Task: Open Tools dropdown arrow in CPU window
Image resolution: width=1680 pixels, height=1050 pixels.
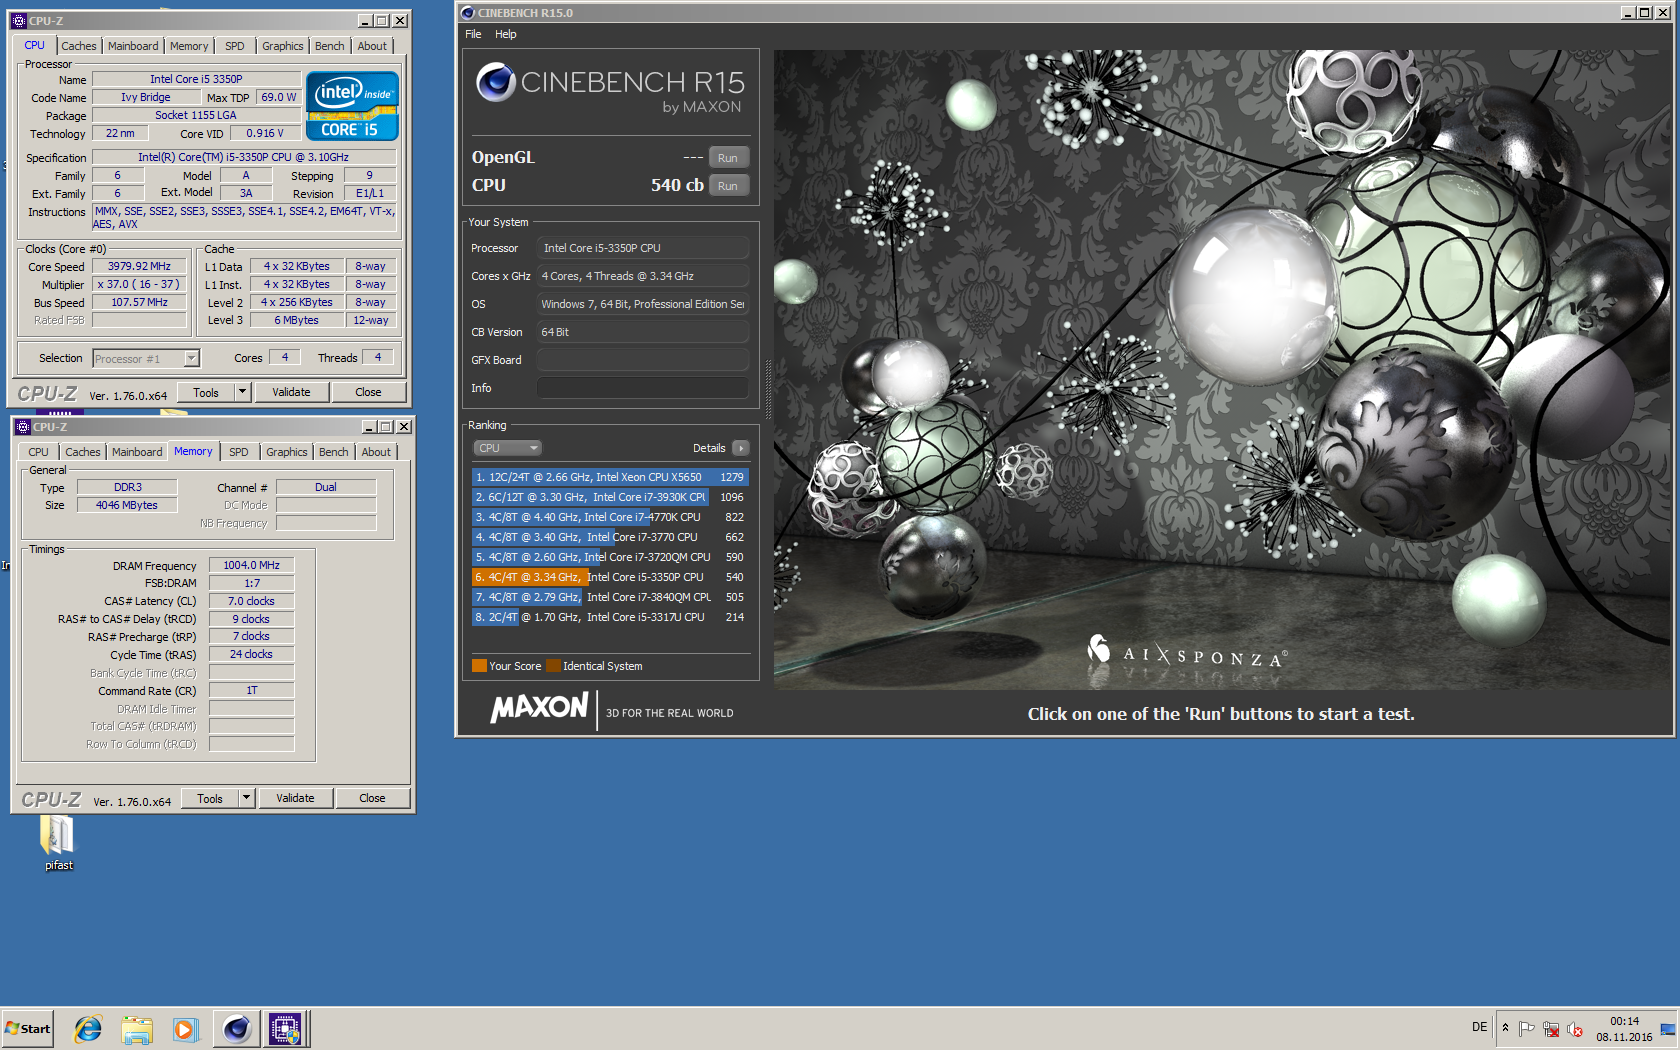Action: tap(242, 392)
